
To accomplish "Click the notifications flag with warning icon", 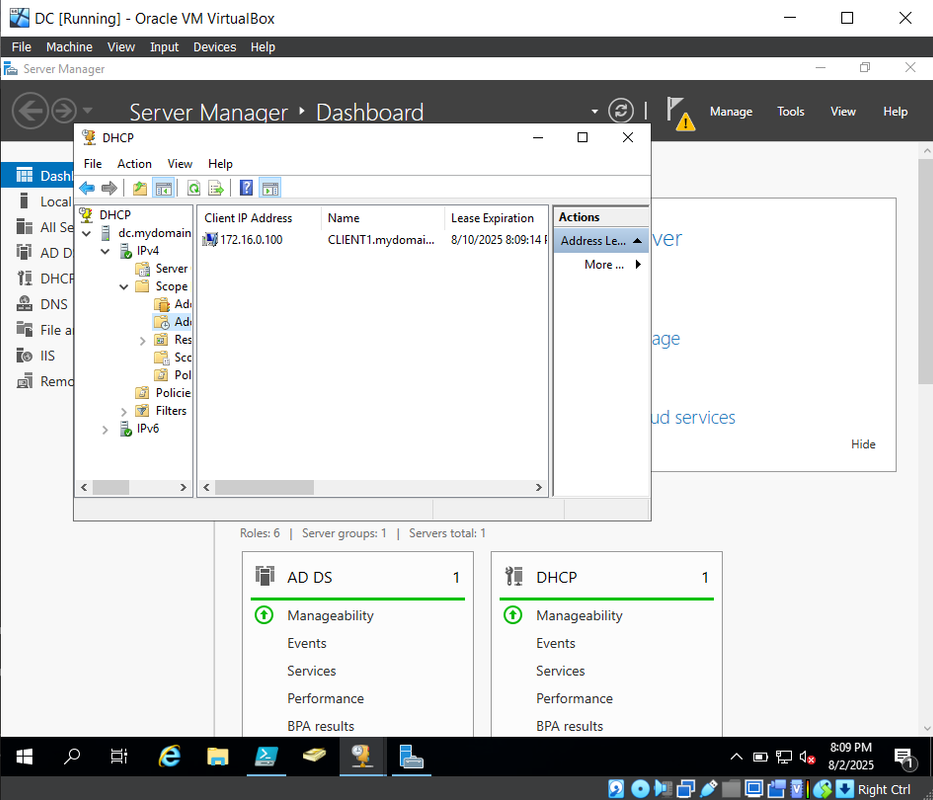I will pyautogui.click(x=680, y=112).
